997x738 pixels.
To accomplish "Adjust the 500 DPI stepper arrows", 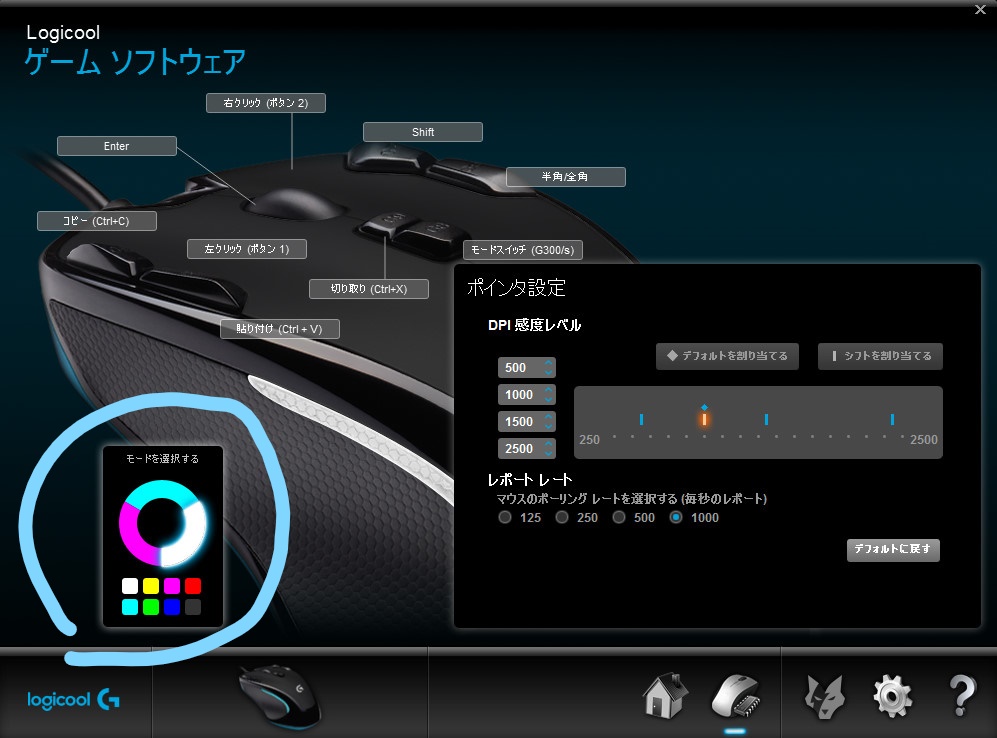I will point(548,367).
